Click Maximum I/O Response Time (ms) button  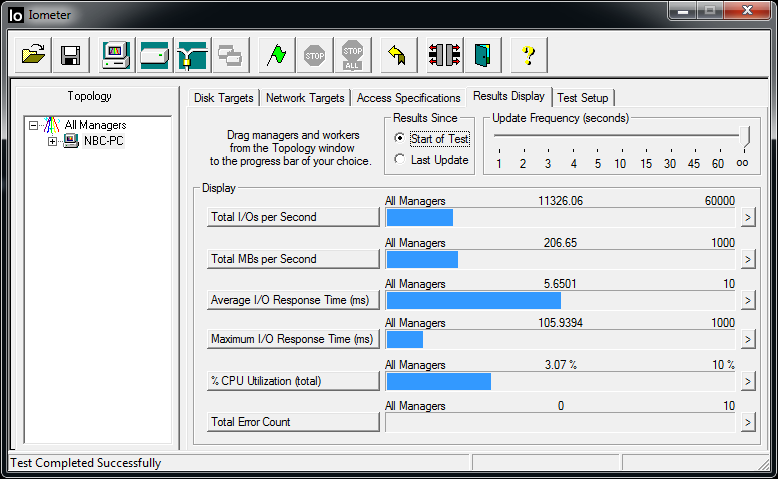(x=293, y=339)
